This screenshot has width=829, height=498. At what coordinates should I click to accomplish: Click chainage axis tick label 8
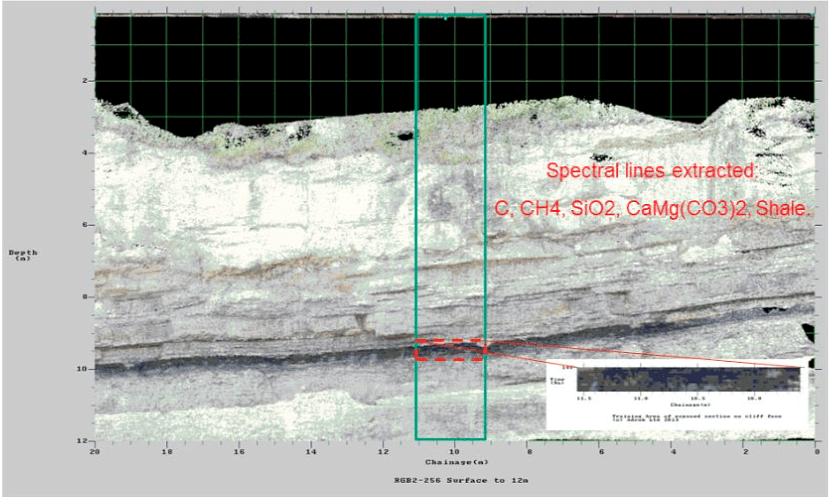pyautogui.click(x=529, y=452)
